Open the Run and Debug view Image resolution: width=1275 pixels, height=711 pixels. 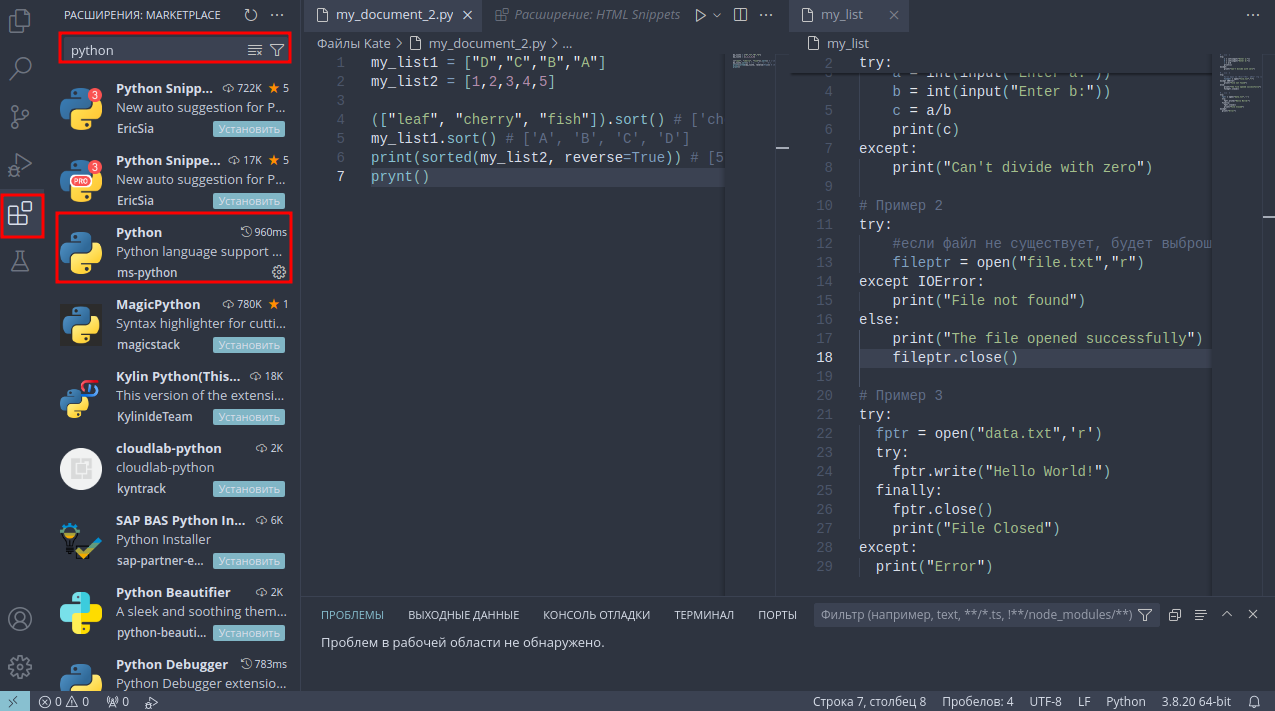20,165
